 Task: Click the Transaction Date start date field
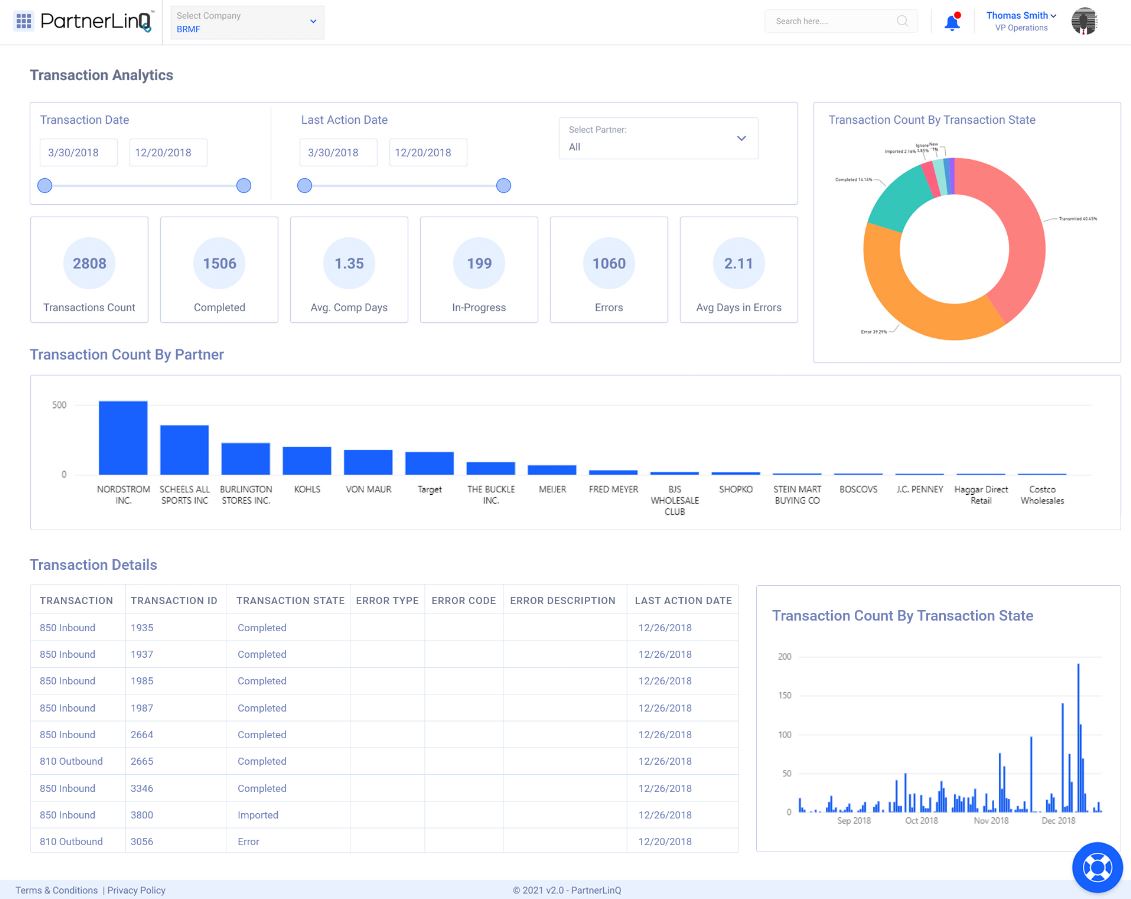pyautogui.click(x=79, y=153)
